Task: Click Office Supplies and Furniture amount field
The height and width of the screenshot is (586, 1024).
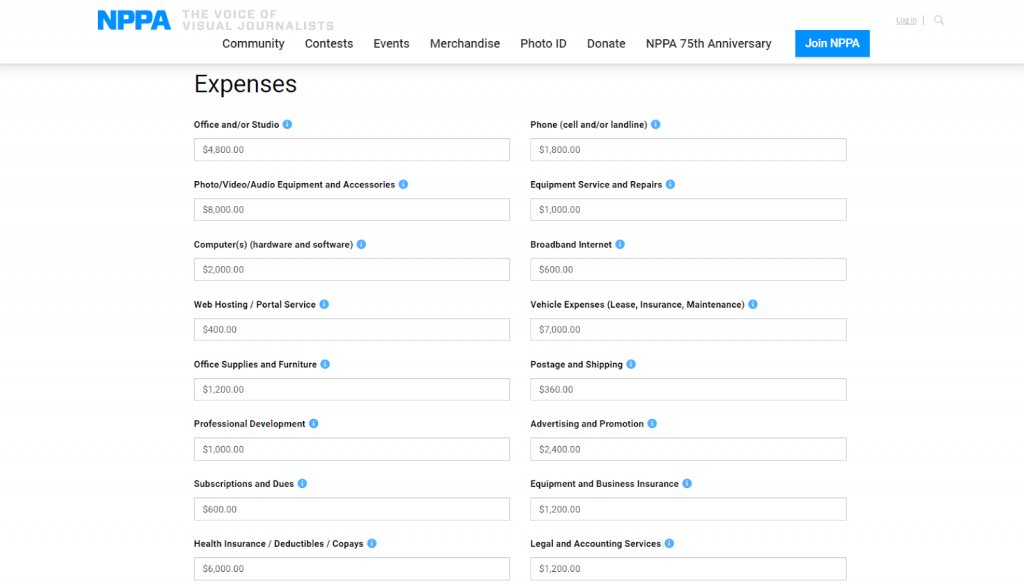Action: click(x=352, y=389)
